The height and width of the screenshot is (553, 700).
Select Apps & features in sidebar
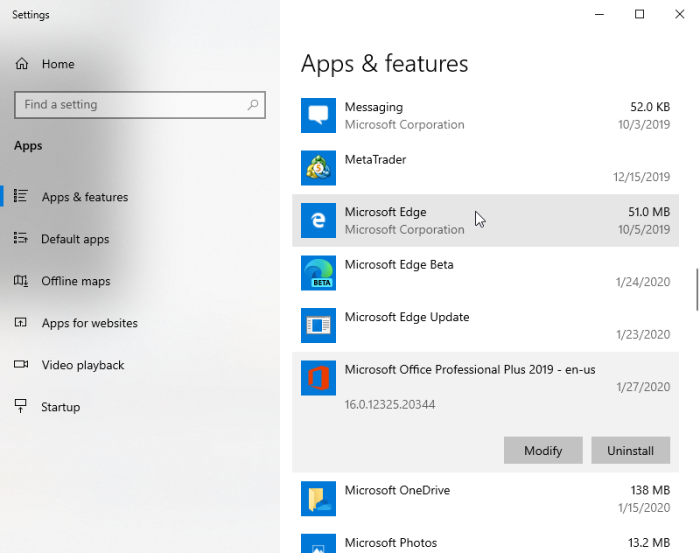pos(84,197)
